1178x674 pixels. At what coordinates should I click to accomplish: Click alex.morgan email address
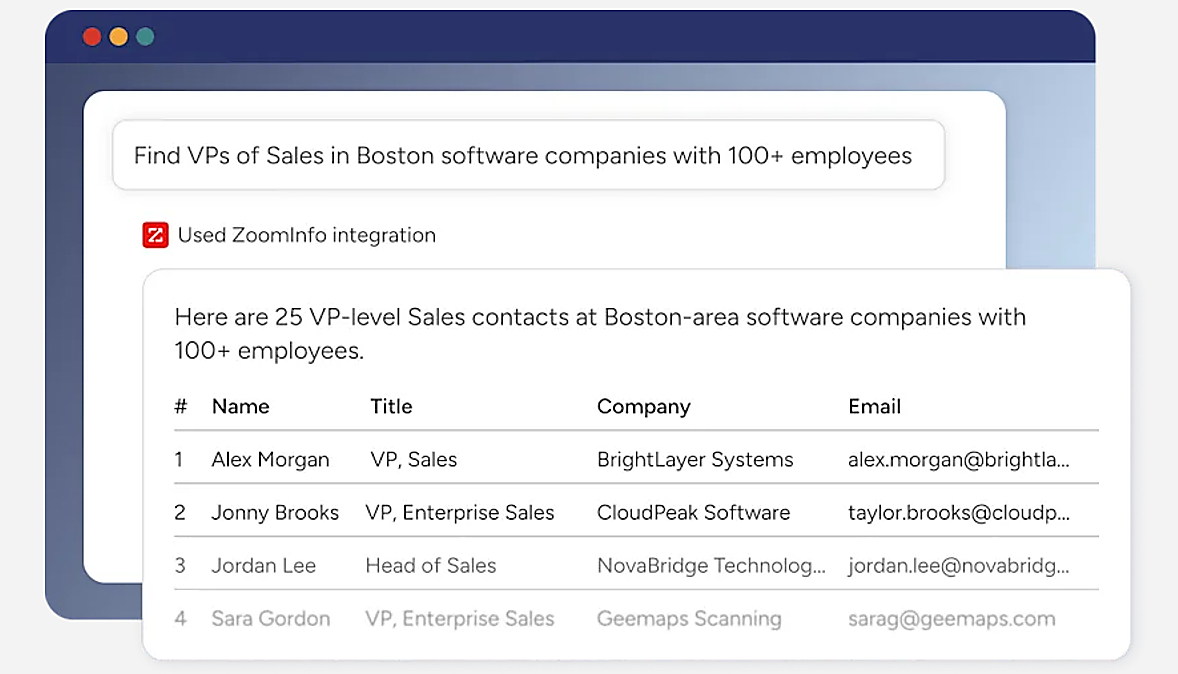pyautogui.click(x=959, y=460)
